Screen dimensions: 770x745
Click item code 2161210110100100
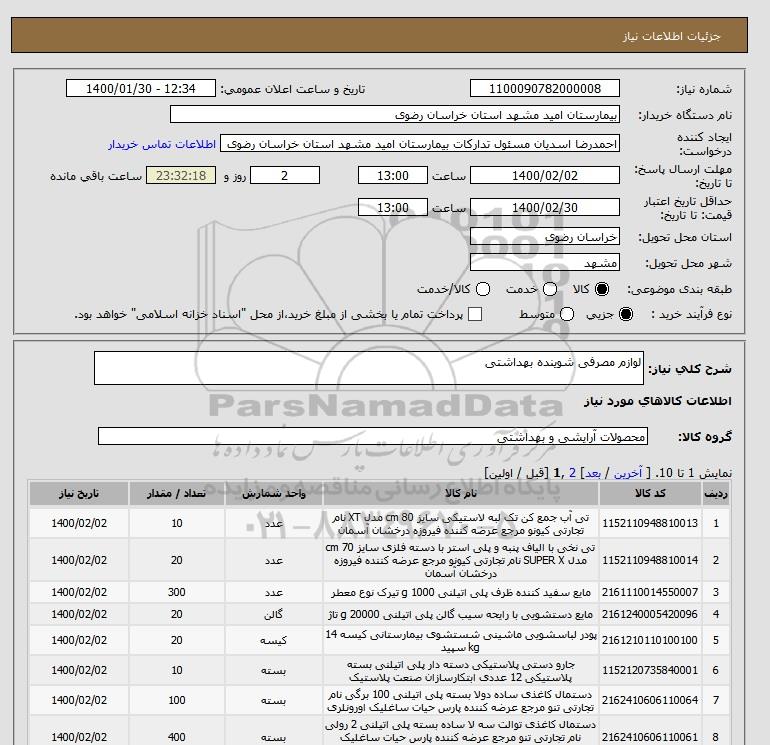click(x=650, y=640)
